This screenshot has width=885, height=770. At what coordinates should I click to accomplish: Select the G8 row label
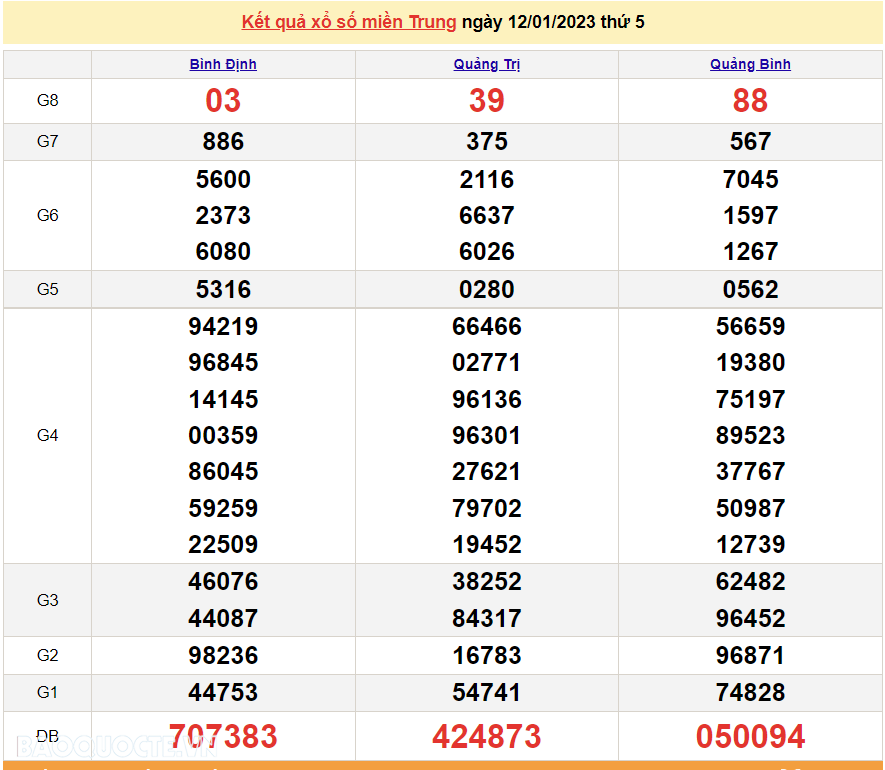click(47, 101)
